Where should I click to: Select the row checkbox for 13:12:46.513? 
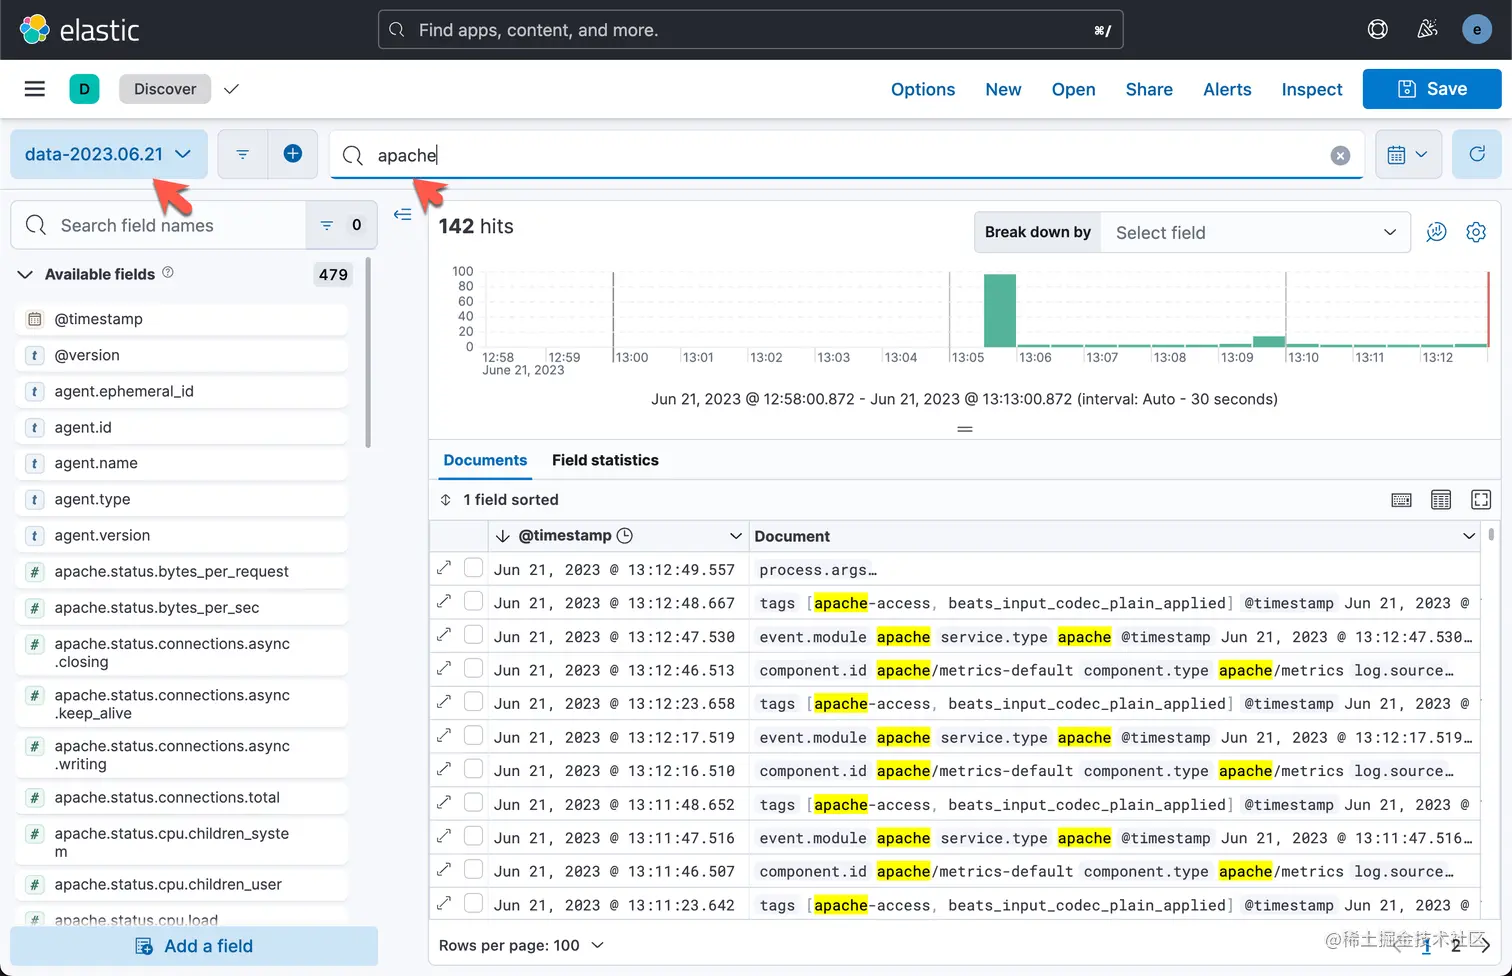(x=474, y=668)
